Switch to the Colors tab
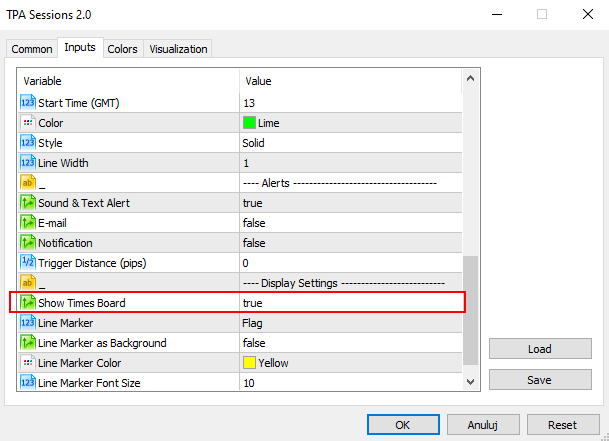609x441 pixels. pyautogui.click(x=123, y=49)
